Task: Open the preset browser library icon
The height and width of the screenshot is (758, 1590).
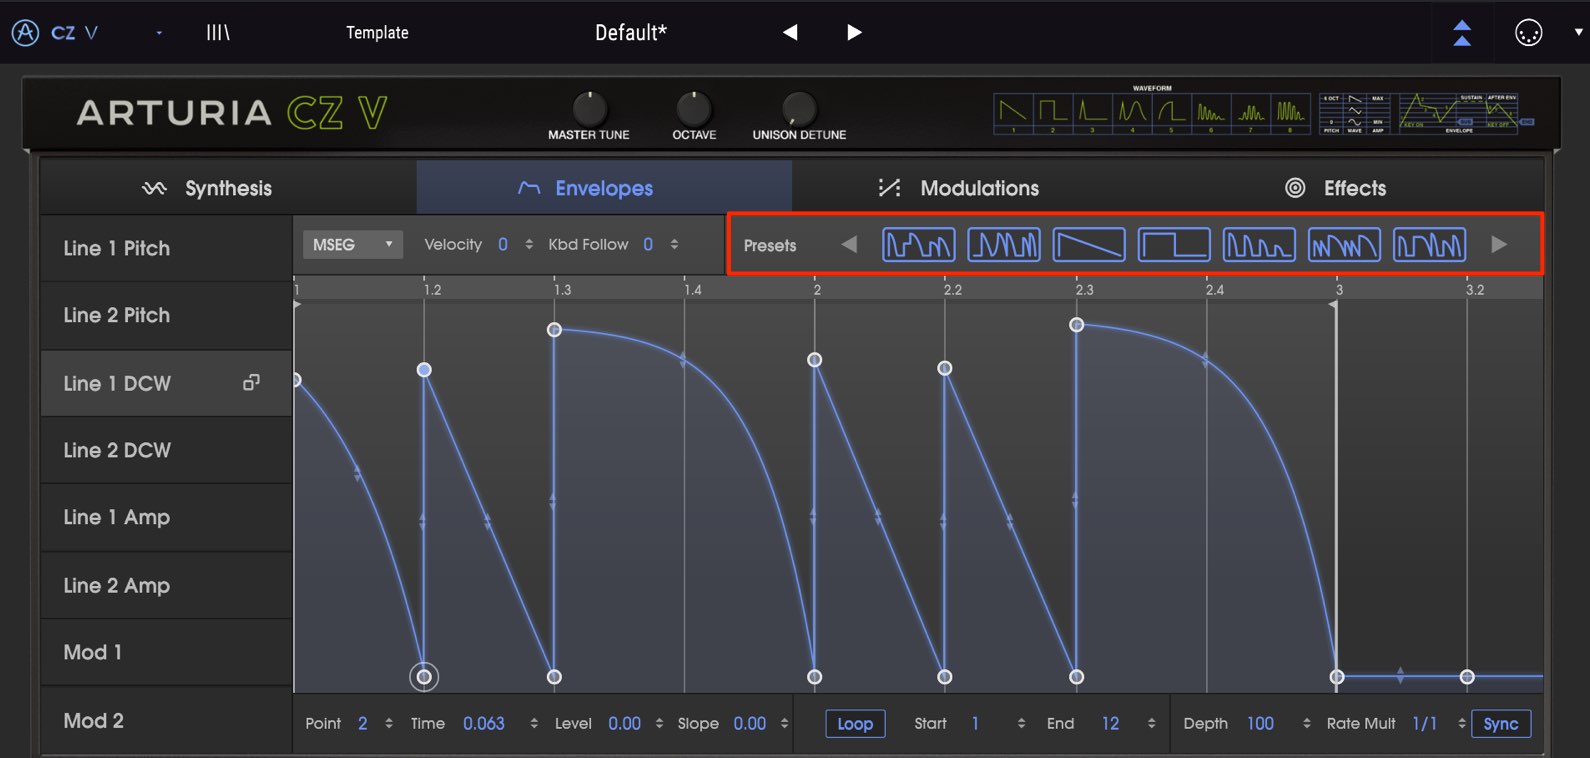Action: pos(218,32)
